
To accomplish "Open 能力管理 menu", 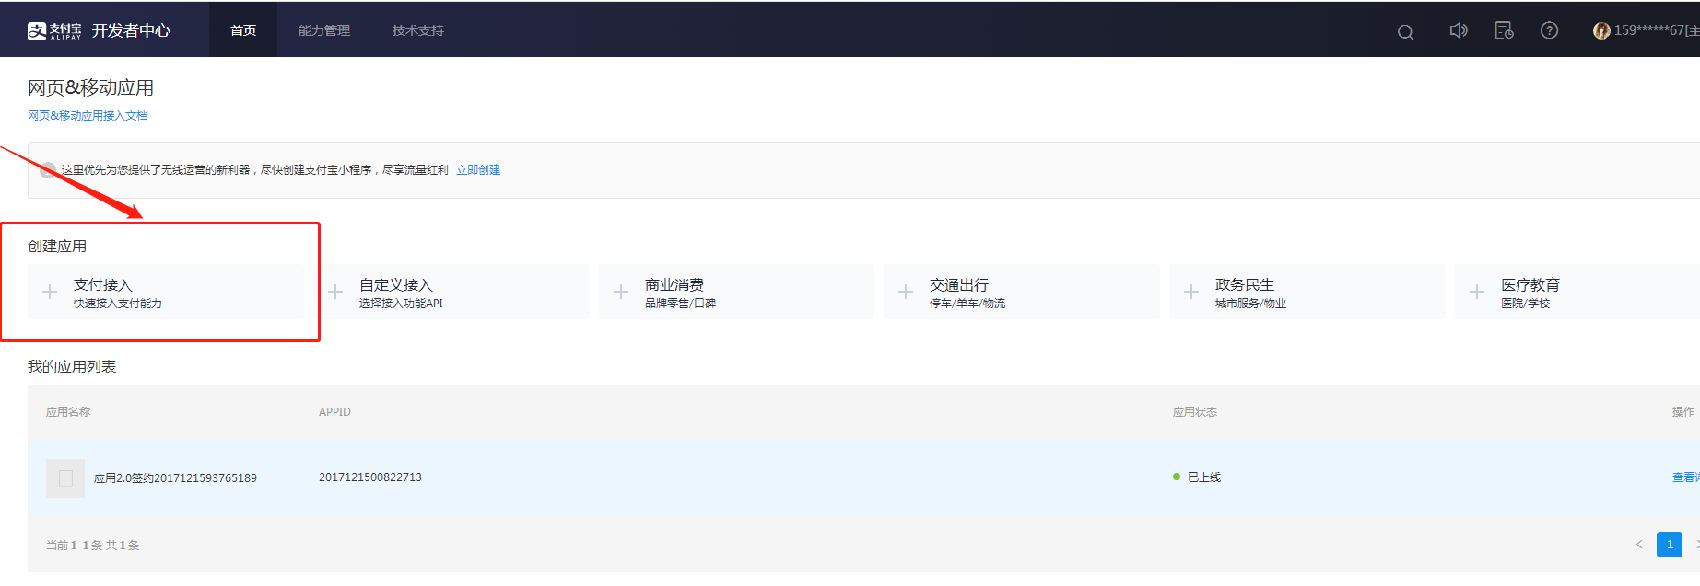I will [324, 31].
